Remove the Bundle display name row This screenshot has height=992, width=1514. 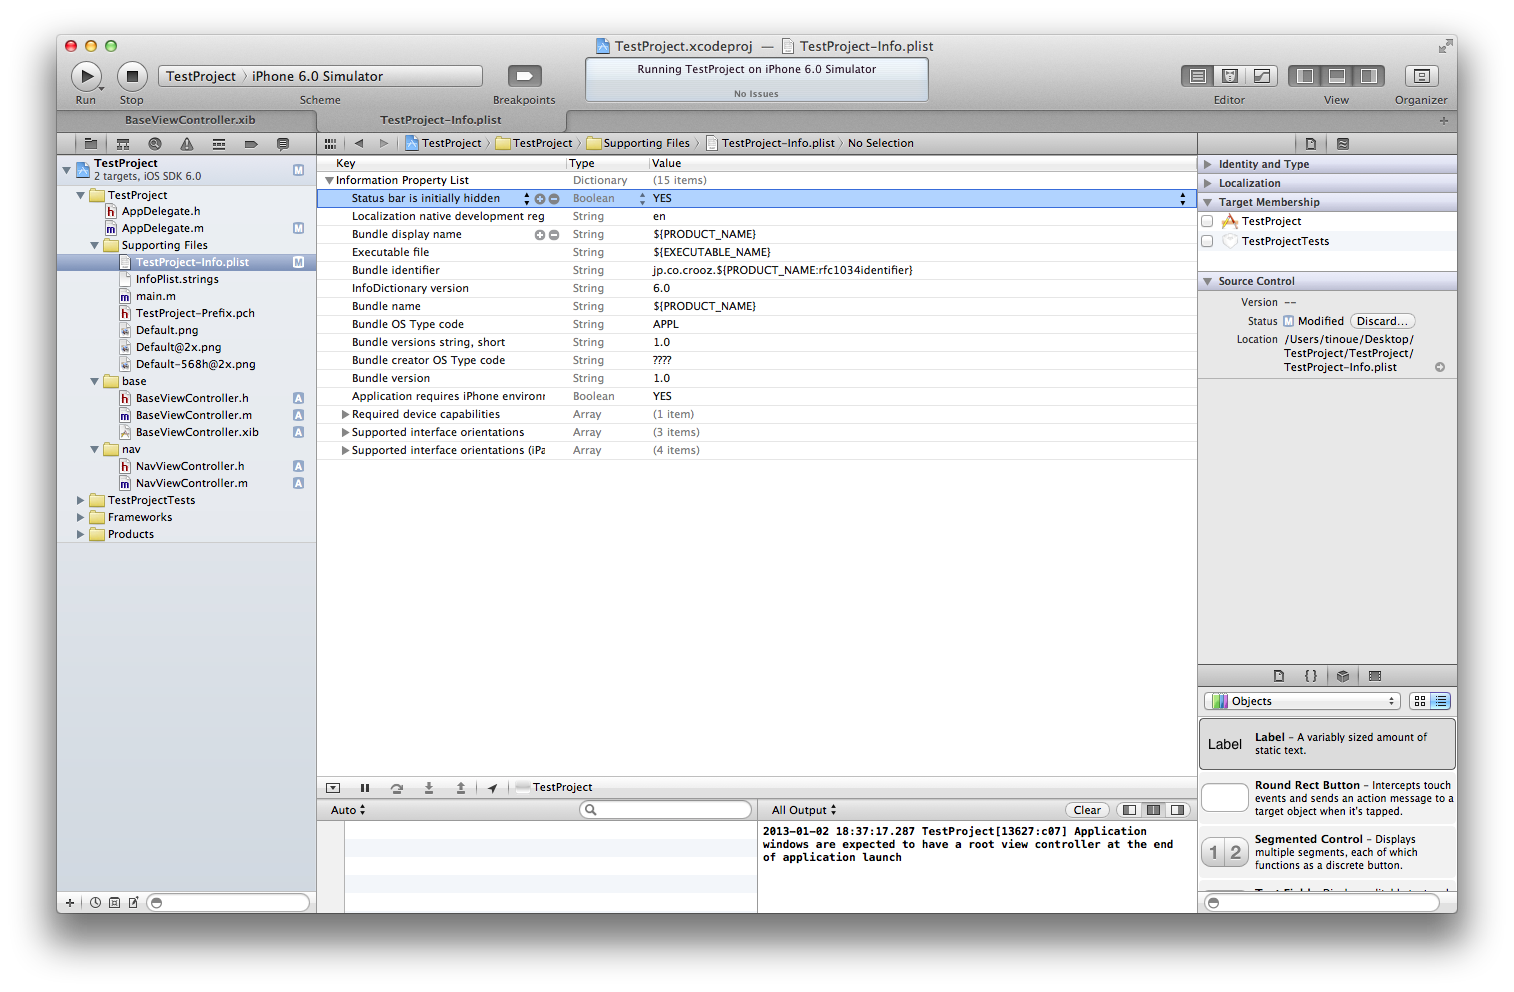point(554,235)
